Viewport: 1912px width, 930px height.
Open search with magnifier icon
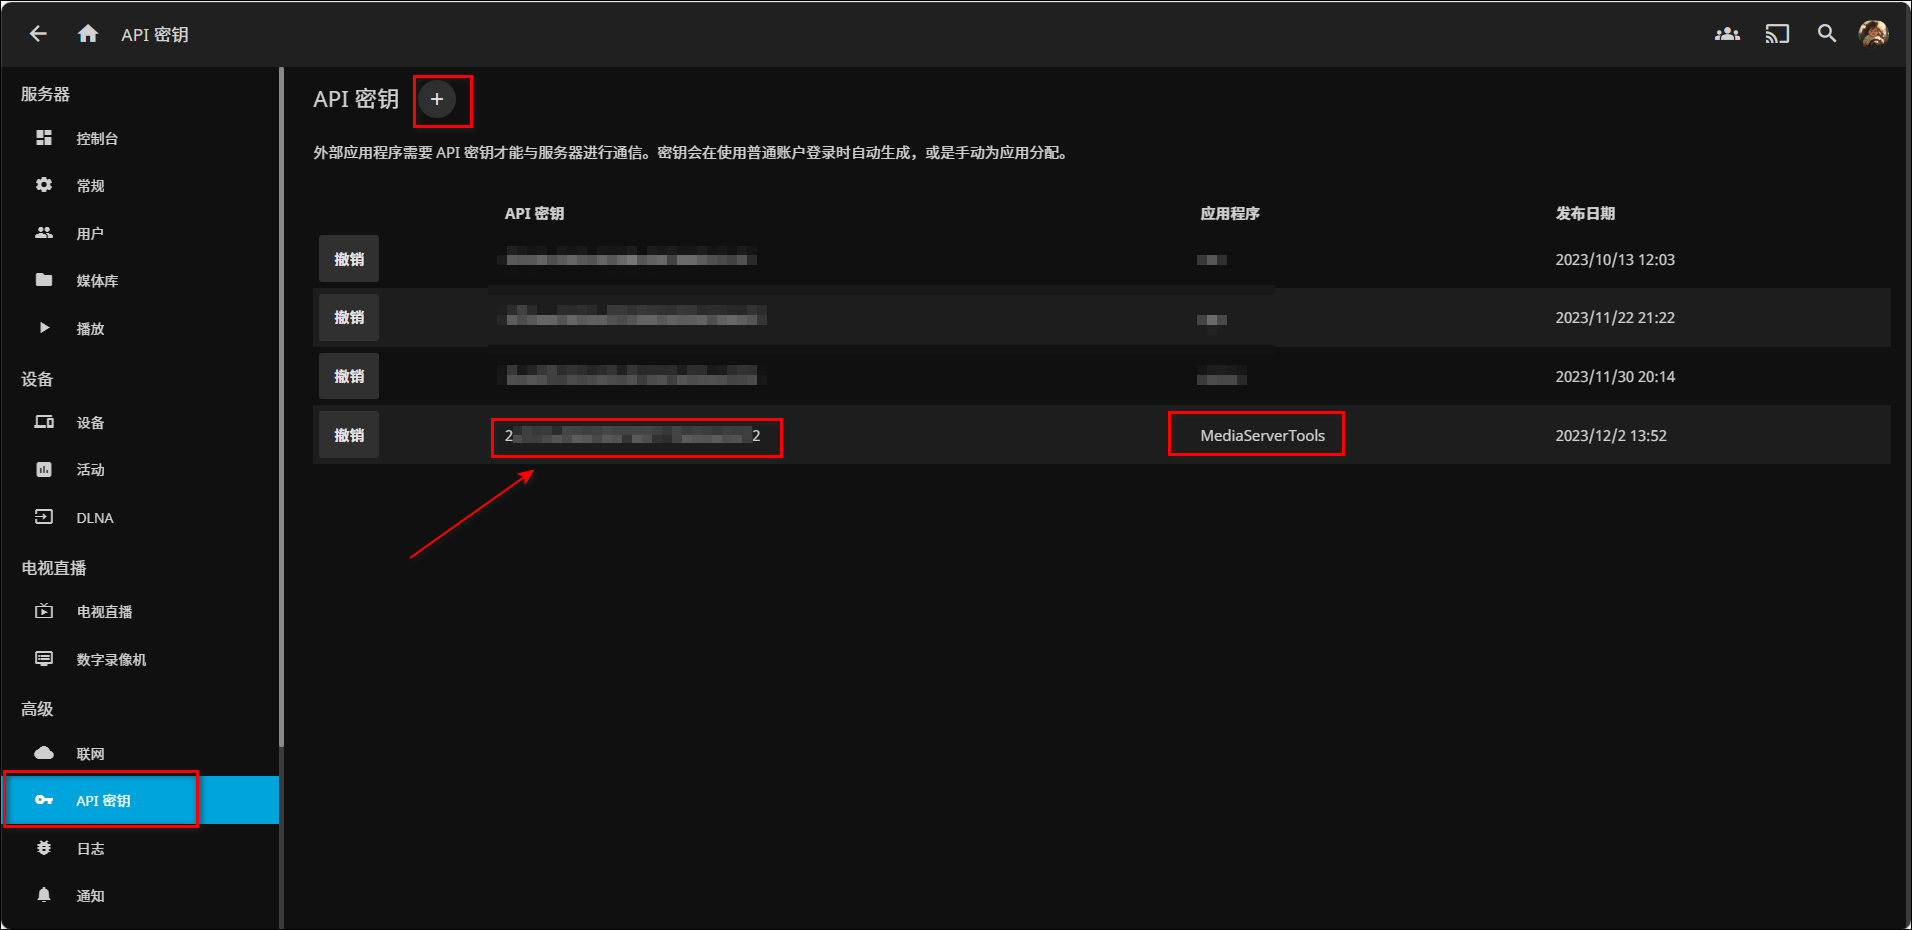tap(1826, 34)
